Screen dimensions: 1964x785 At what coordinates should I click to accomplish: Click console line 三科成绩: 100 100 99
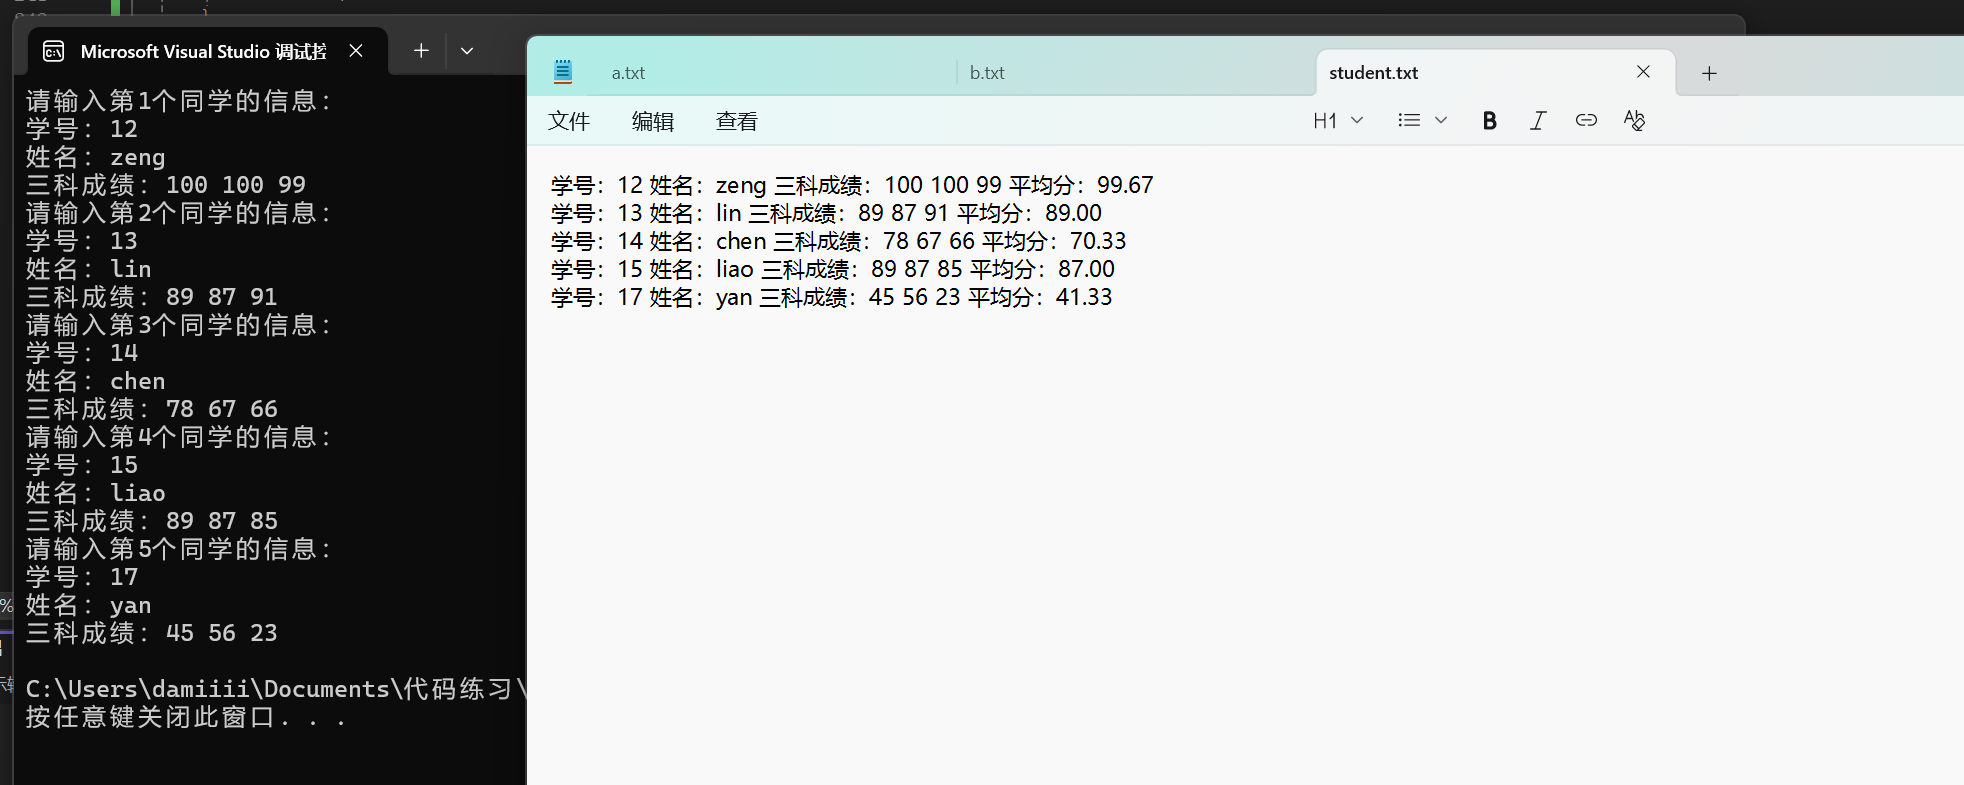point(166,185)
